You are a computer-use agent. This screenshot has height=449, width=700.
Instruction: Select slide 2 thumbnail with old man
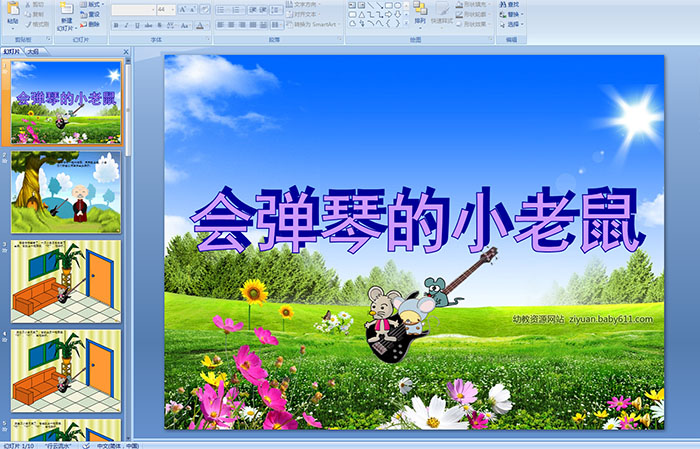pos(66,192)
